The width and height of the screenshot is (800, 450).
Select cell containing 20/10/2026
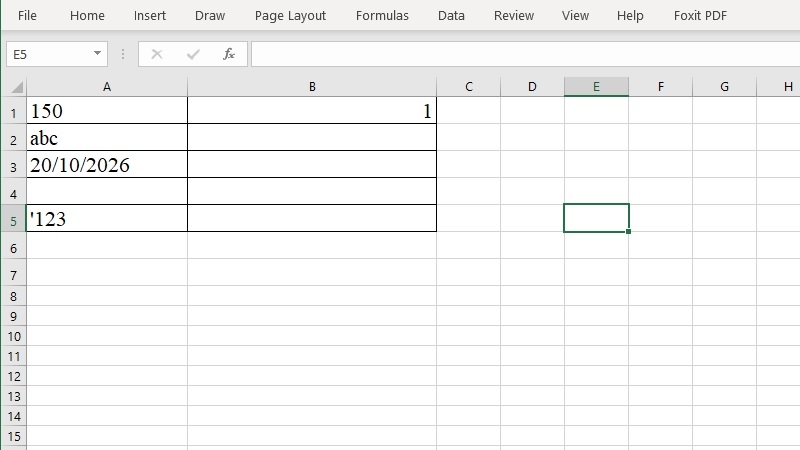click(107, 164)
